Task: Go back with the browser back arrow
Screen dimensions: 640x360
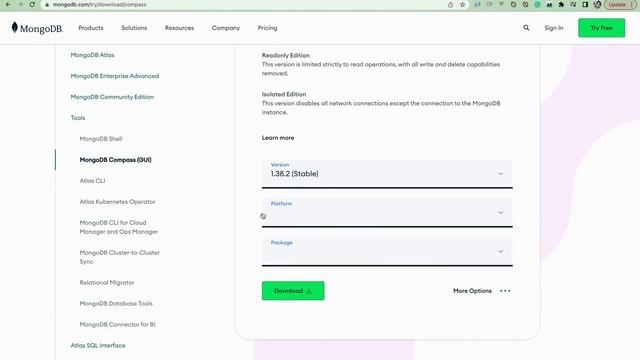Action: 8,4
